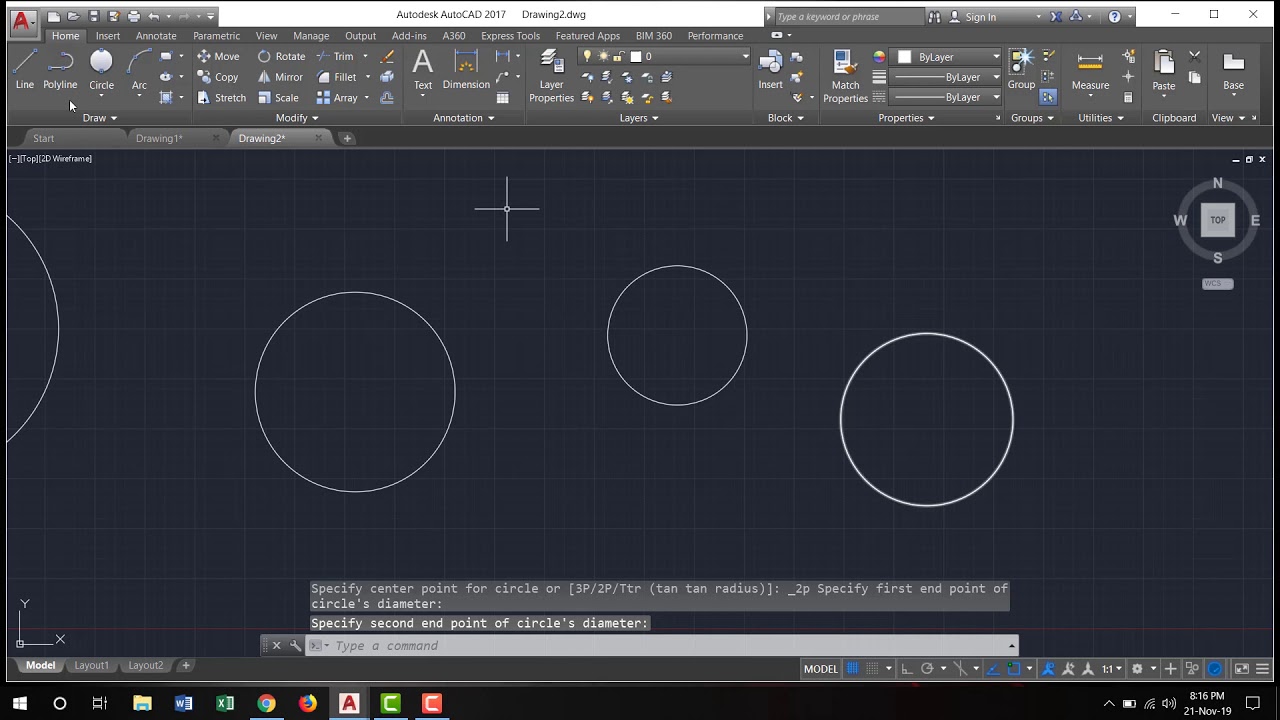The height and width of the screenshot is (720, 1280).
Task: Click the Paste icon
Action: (x=1163, y=70)
